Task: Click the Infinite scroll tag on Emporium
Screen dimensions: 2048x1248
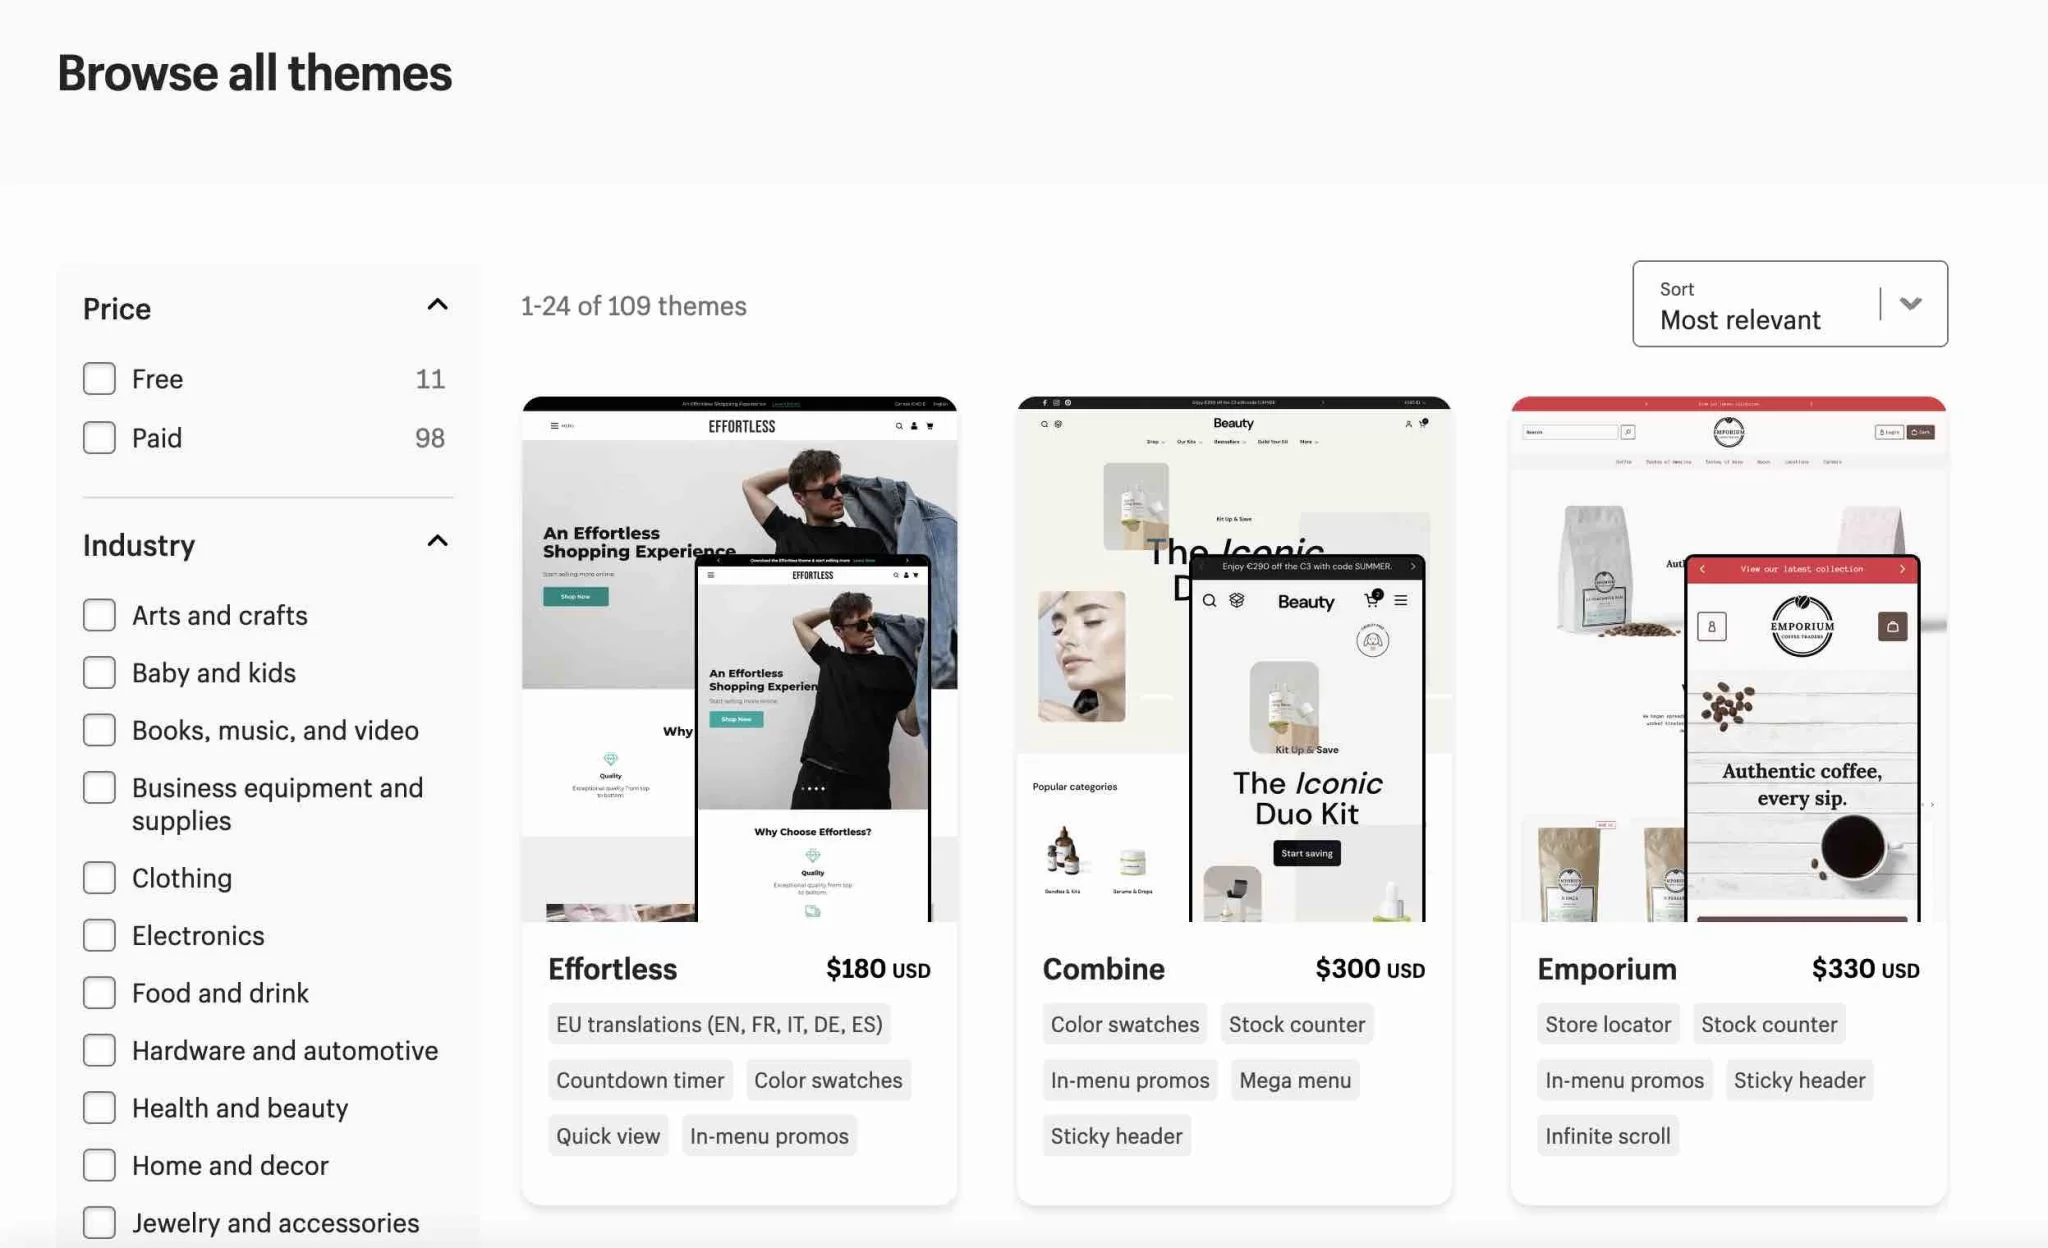Action: point(1606,1134)
